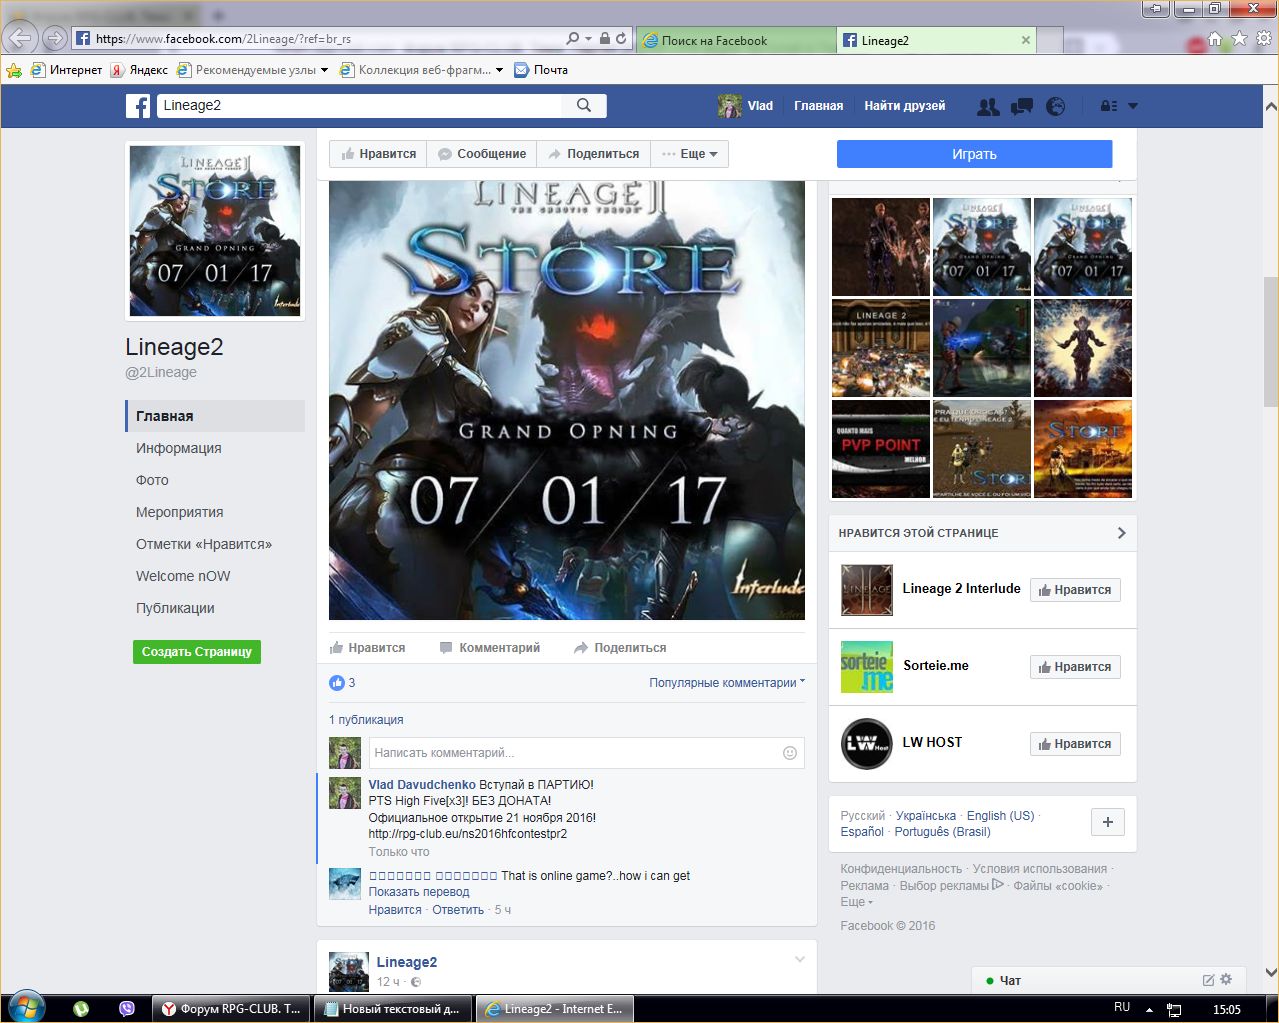Like the page via top Нравится button
Screen dimensions: 1279x1023
[378, 154]
